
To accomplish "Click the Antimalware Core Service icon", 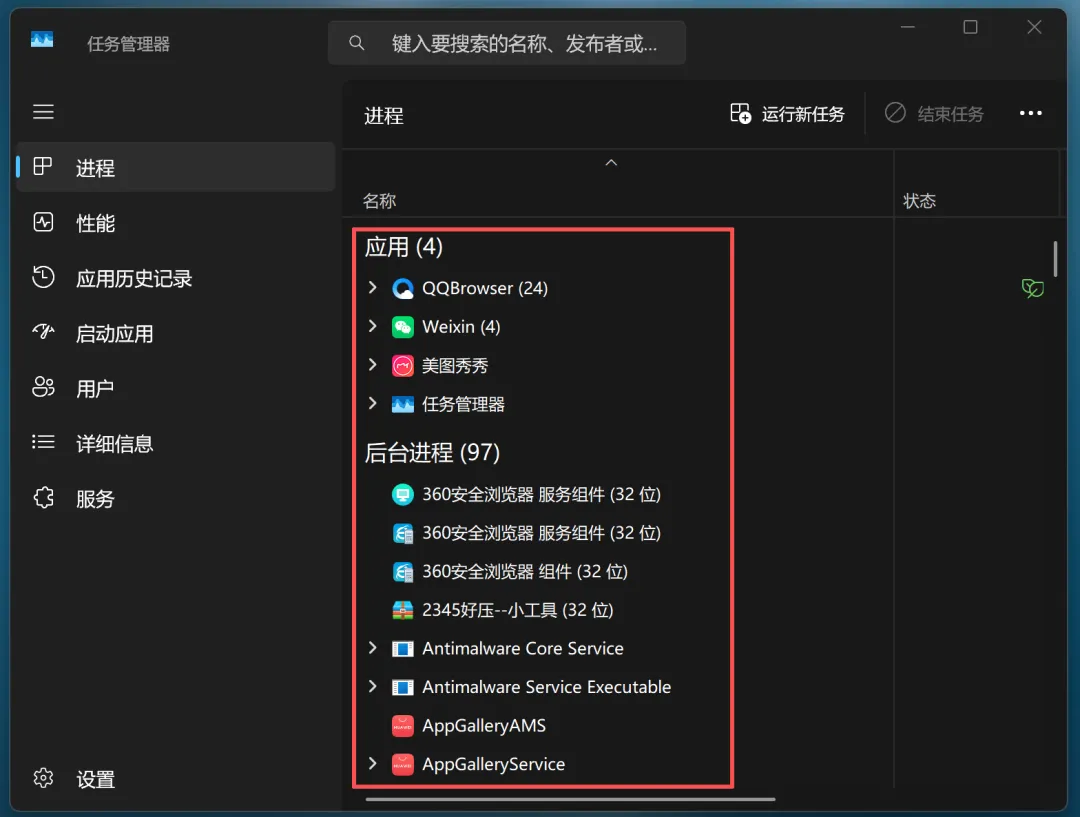I will 403,648.
